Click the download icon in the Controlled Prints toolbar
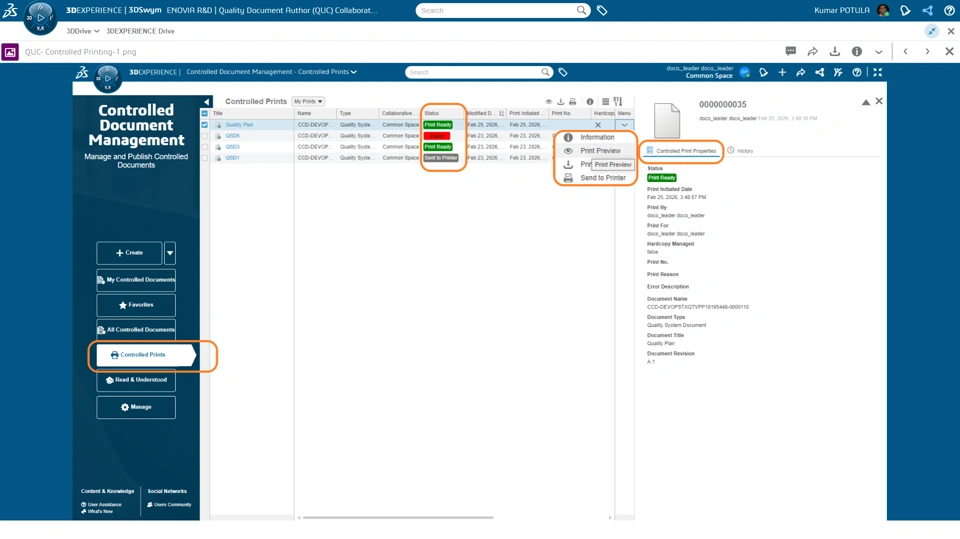 pyautogui.click(x=560, y=102)
